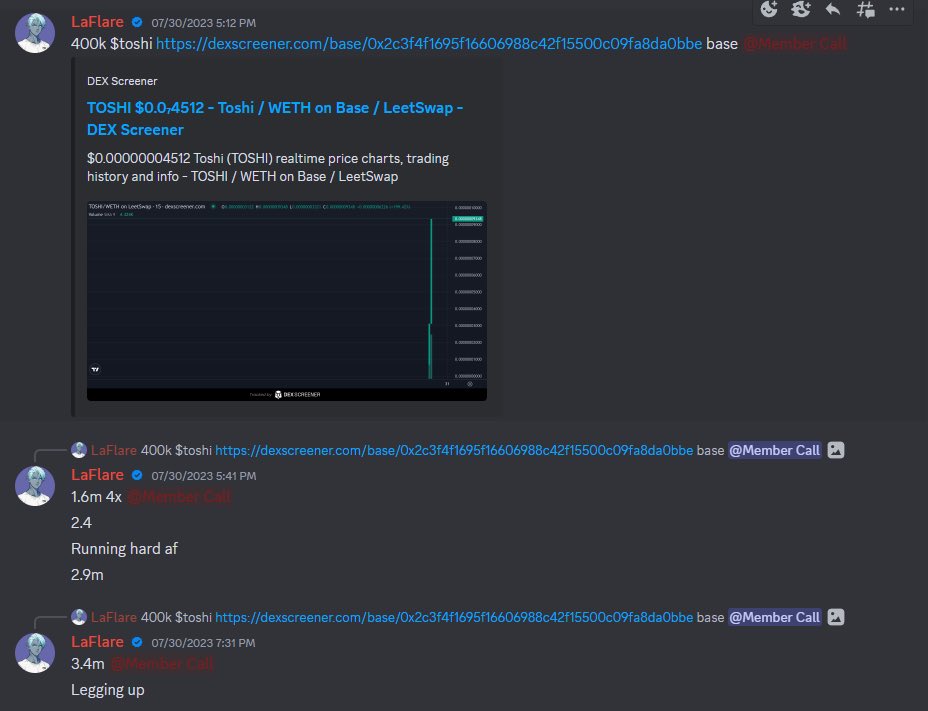This screenshot has height=711, width=928.
Task: Click the timestamp 07/30/2023 7:31 PM
Action: click(x=204, y=643)
